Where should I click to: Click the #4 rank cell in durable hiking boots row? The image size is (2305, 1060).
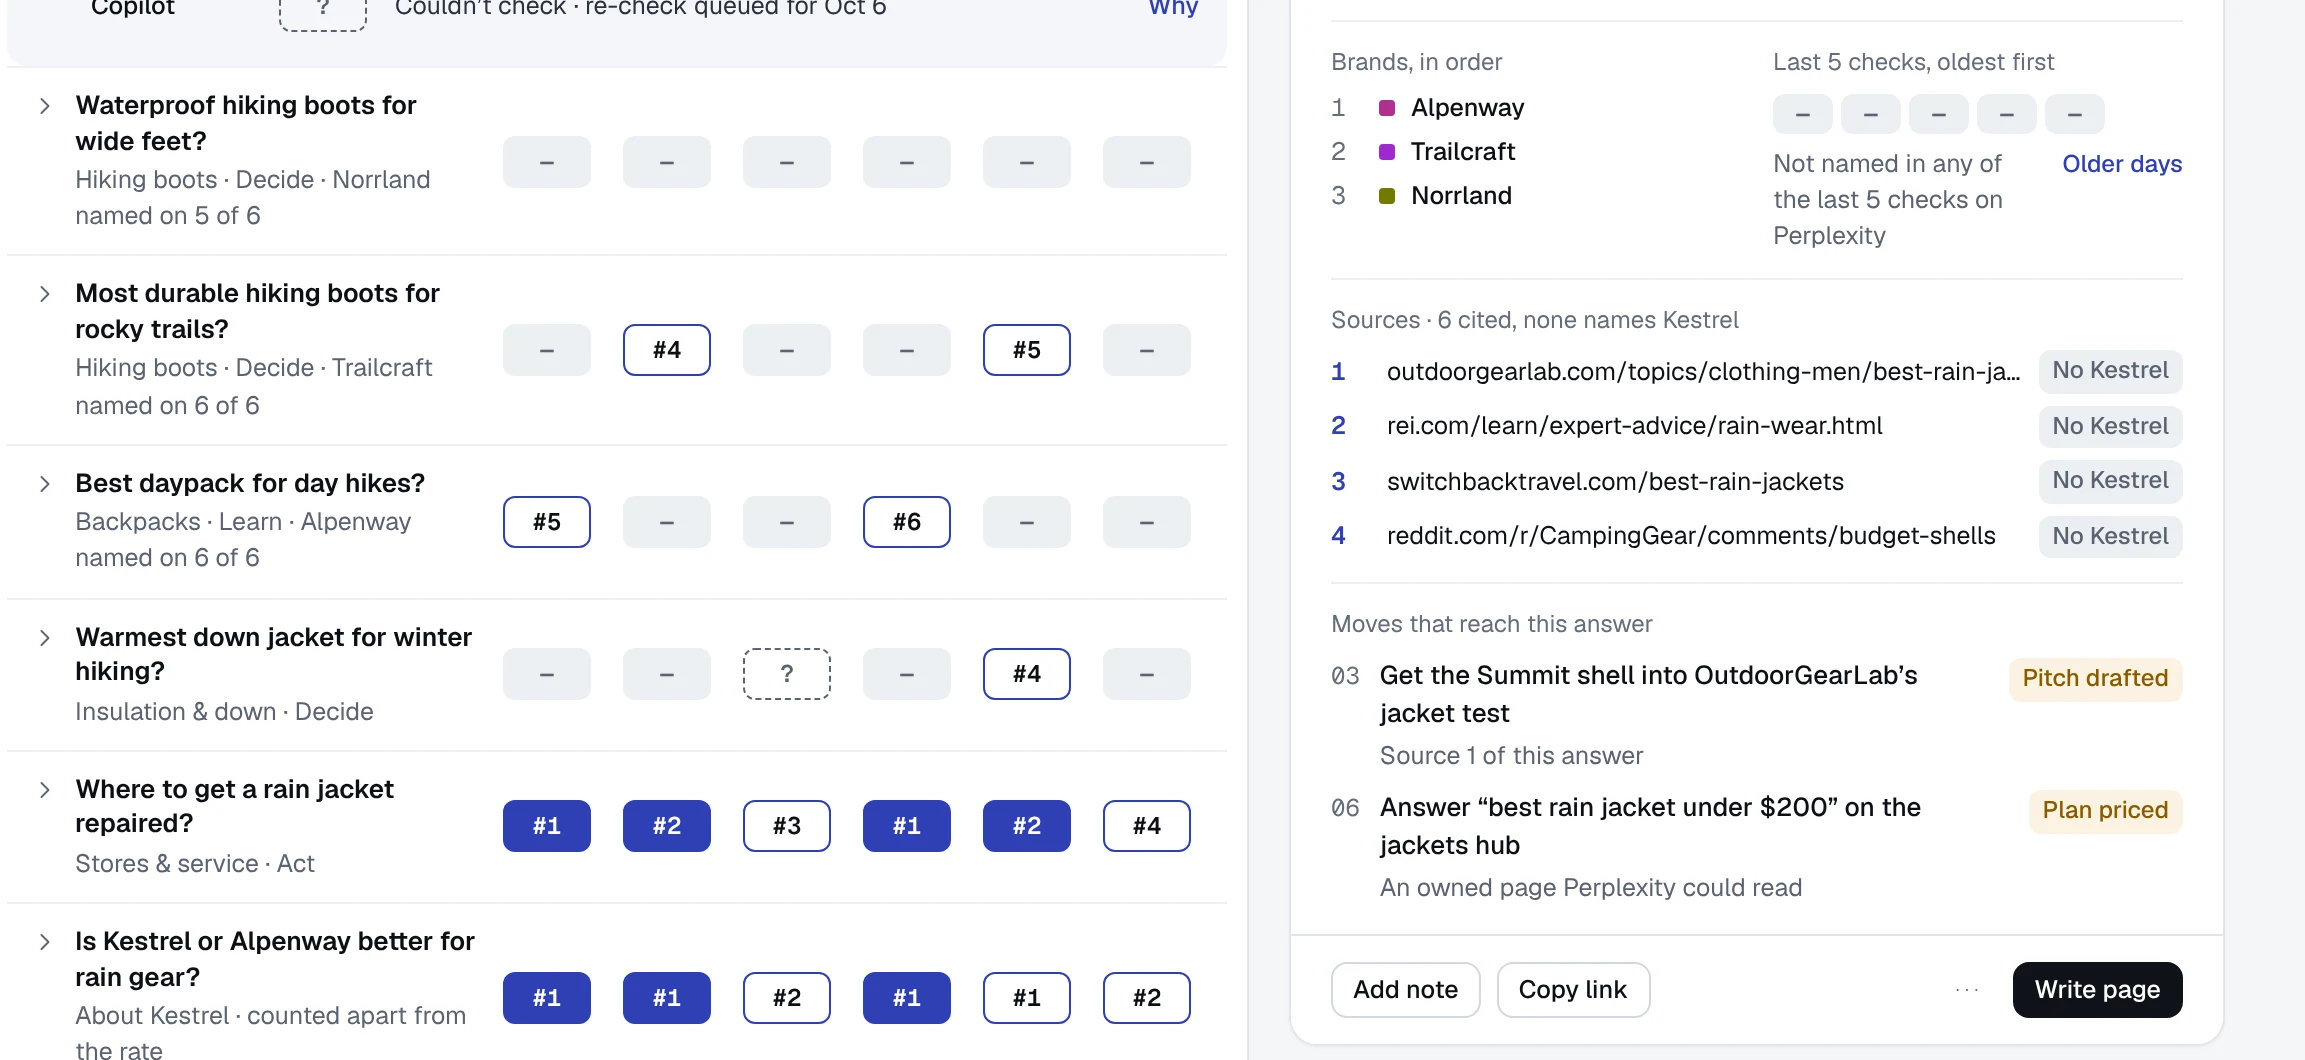[667, 350]
